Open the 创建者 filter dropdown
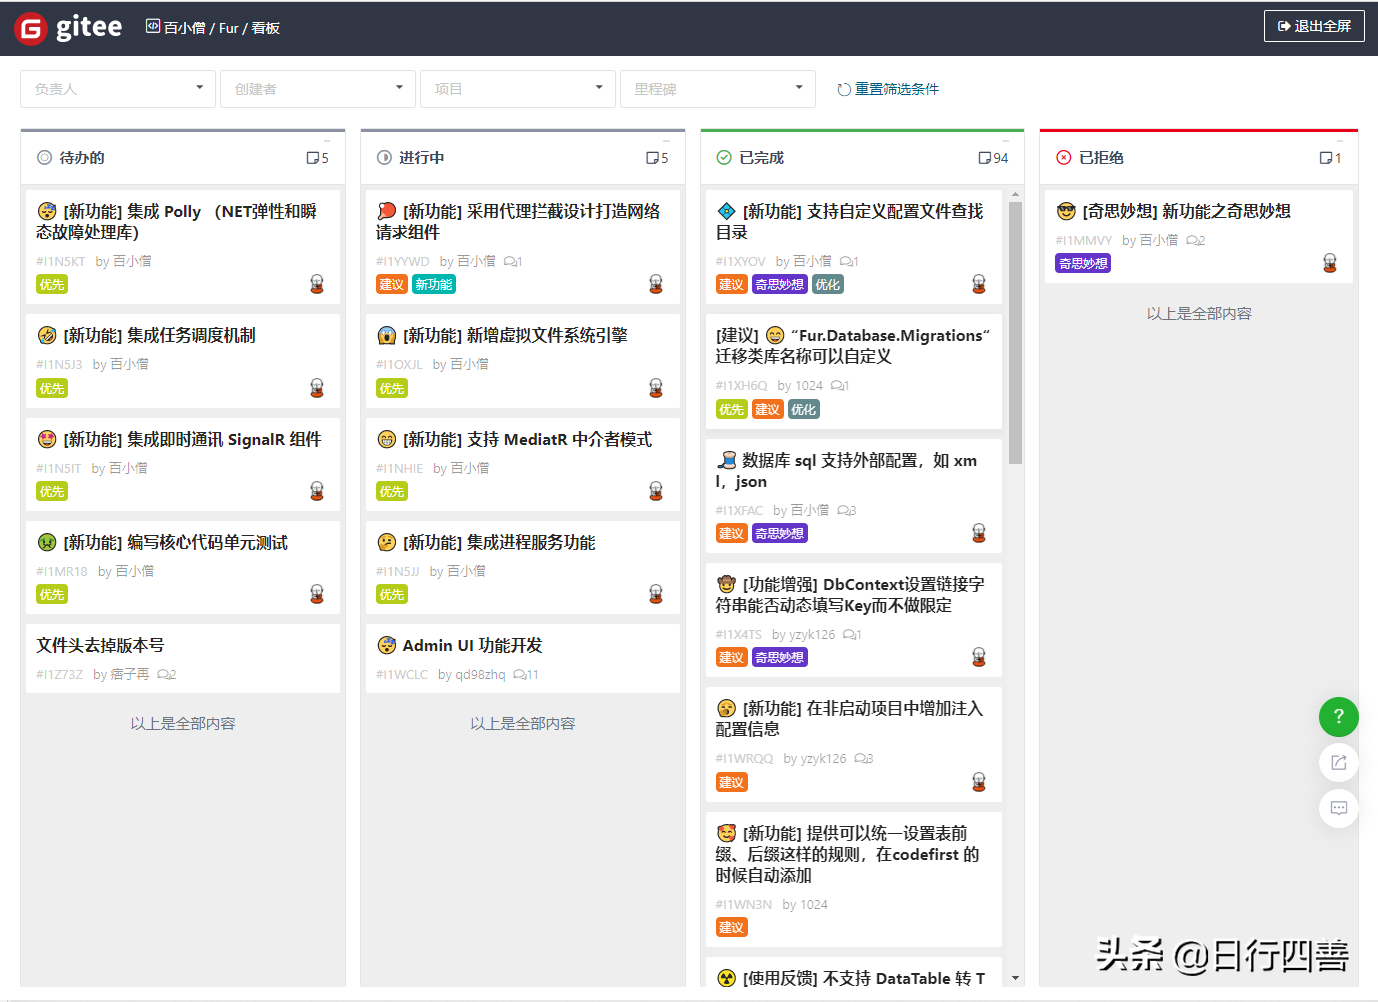The image size is (1378, 1002). (x=318, y=89)
